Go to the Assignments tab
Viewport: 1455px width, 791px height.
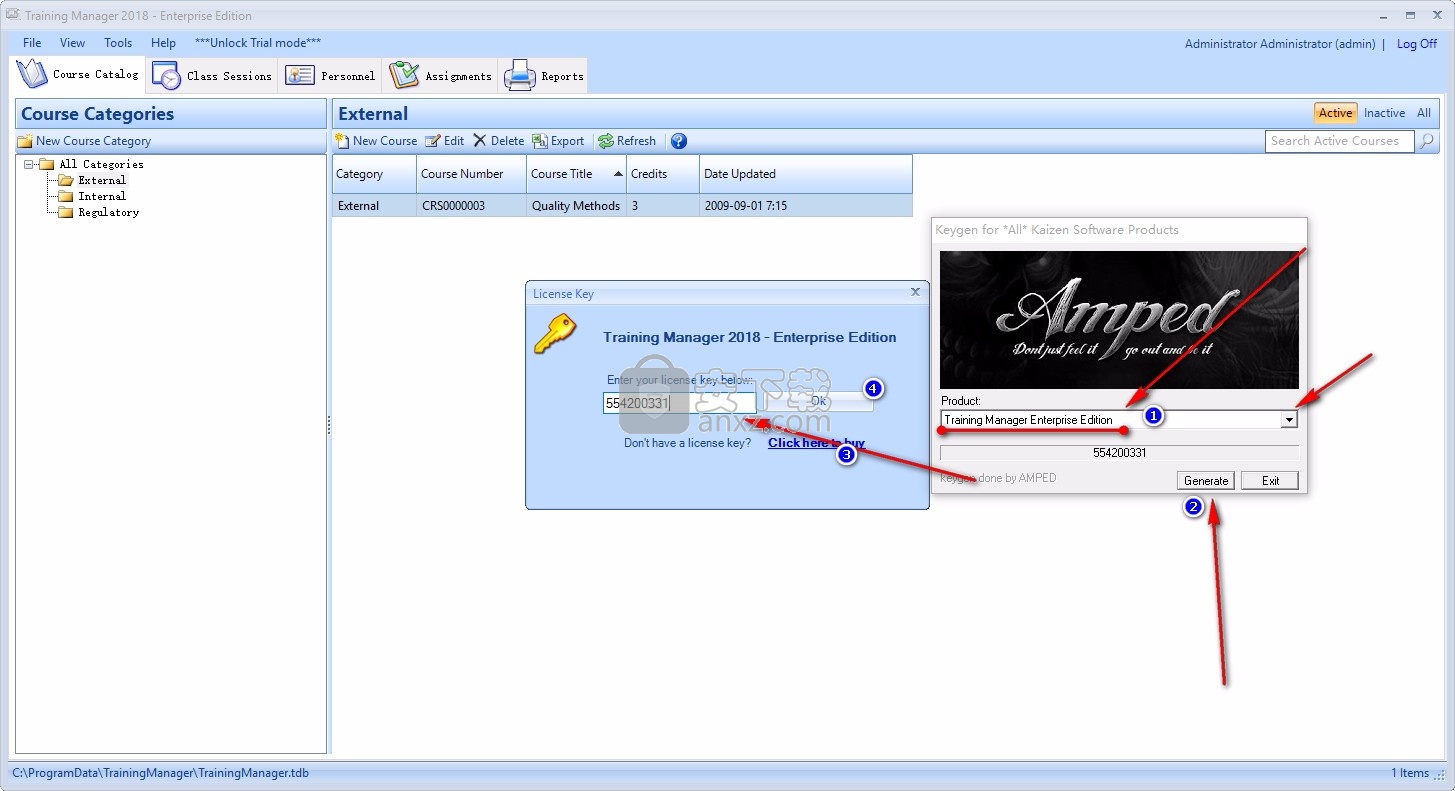[x=440, y=76]
